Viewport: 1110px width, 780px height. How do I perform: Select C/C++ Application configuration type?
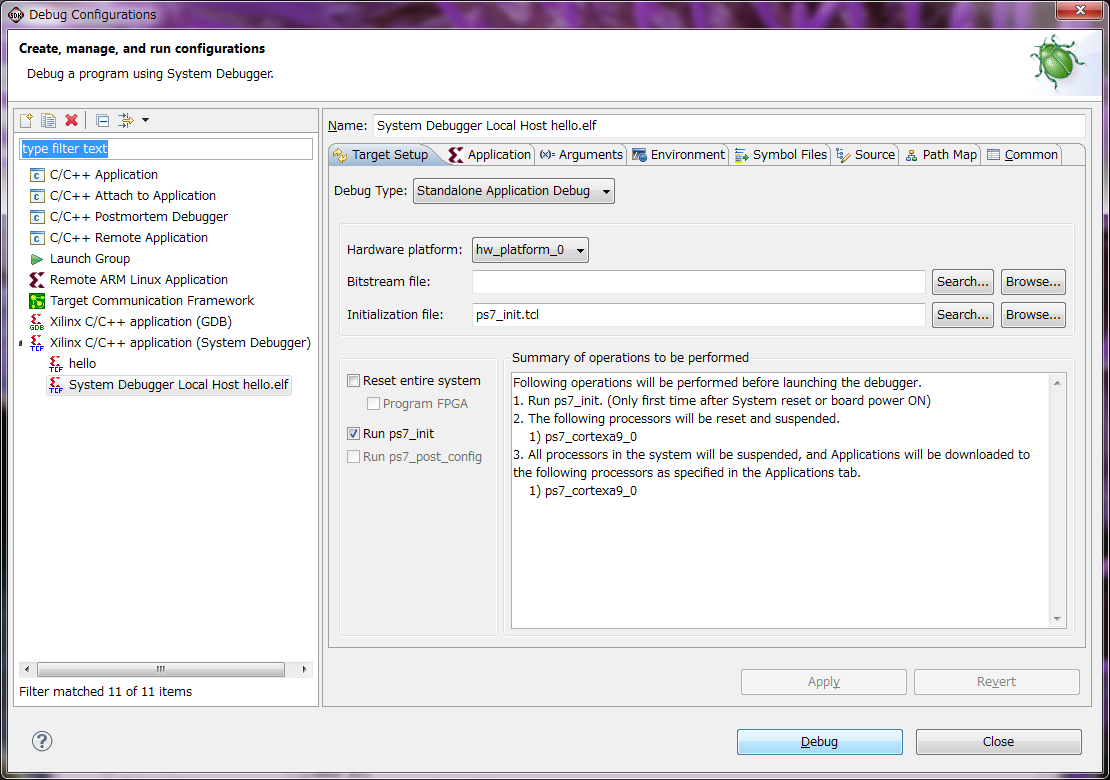click(103, 175)
